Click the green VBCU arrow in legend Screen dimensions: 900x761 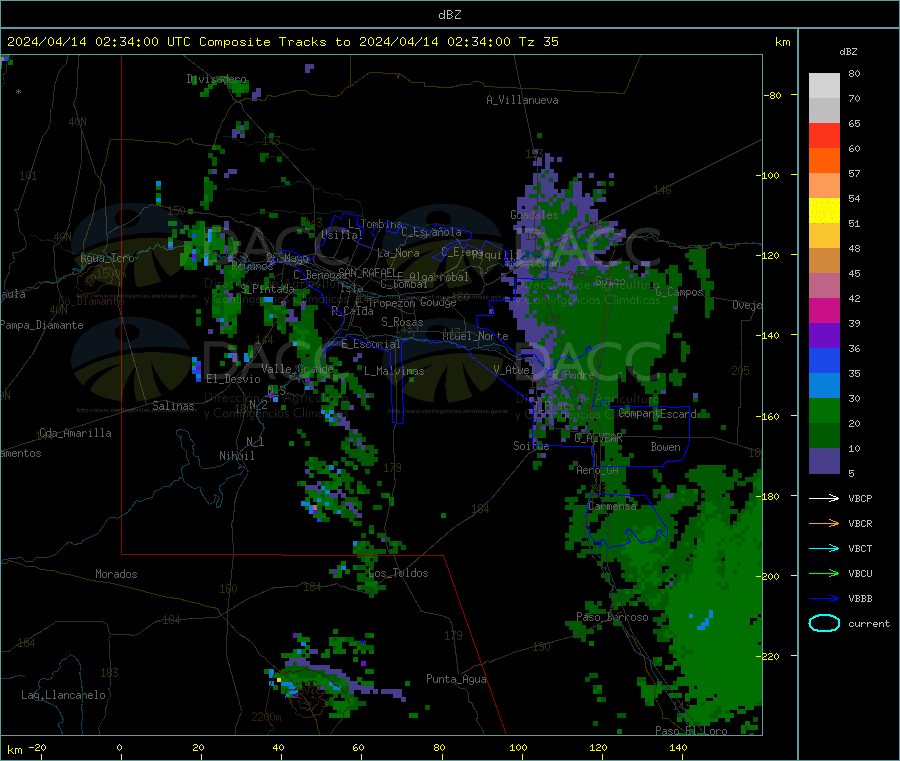click(824, 573)
